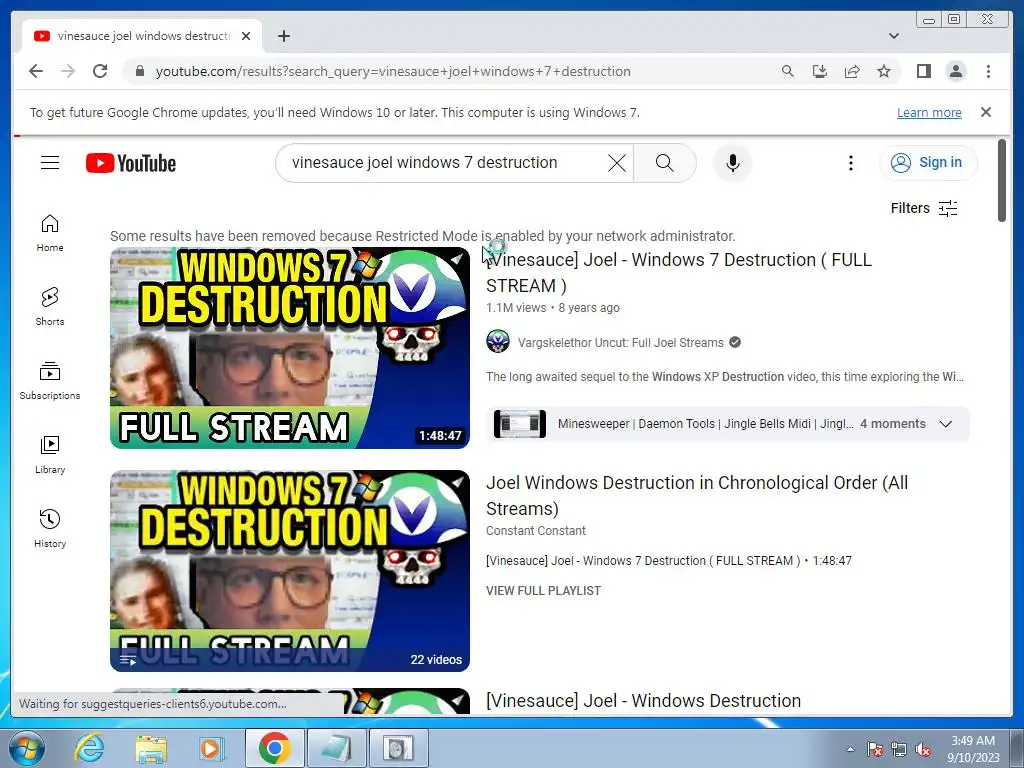Image resolution: width=1024 pixels, height=768 pixels.
Task: Open History in the sidebar
Action: (50, 528)
